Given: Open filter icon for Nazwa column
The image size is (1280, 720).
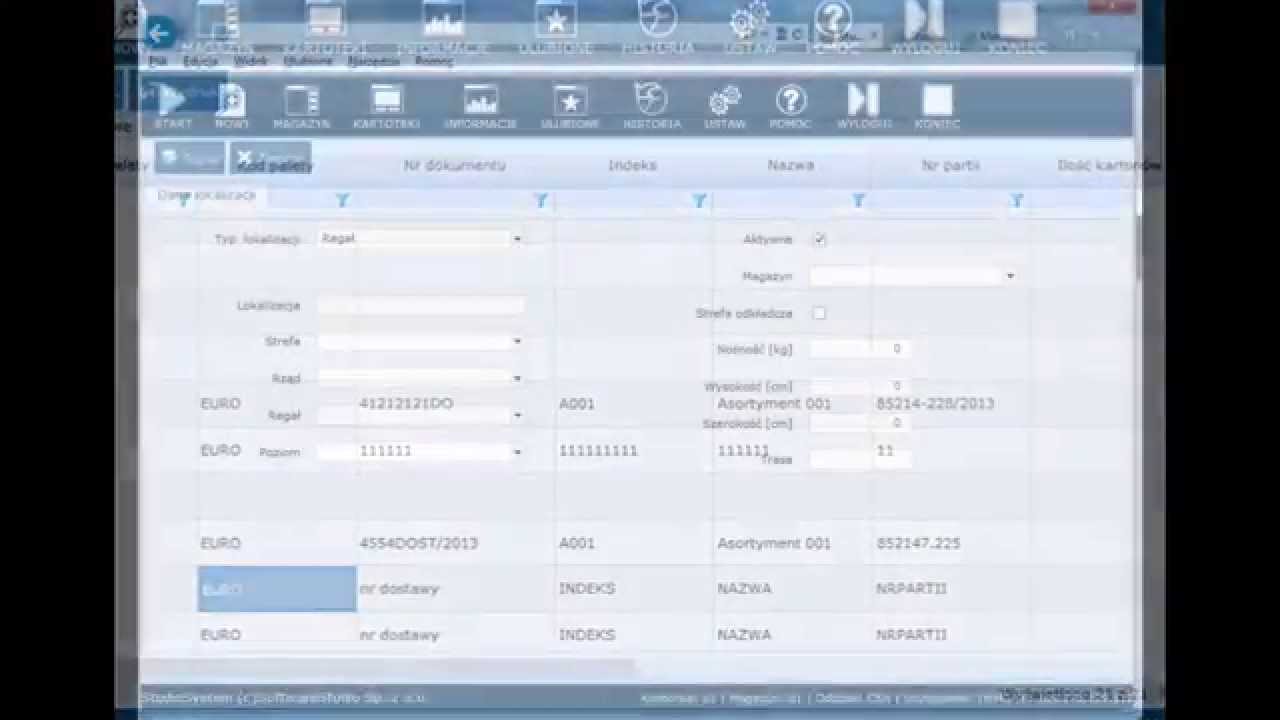Looking at the screenshot, I should [x=858, y=201].
